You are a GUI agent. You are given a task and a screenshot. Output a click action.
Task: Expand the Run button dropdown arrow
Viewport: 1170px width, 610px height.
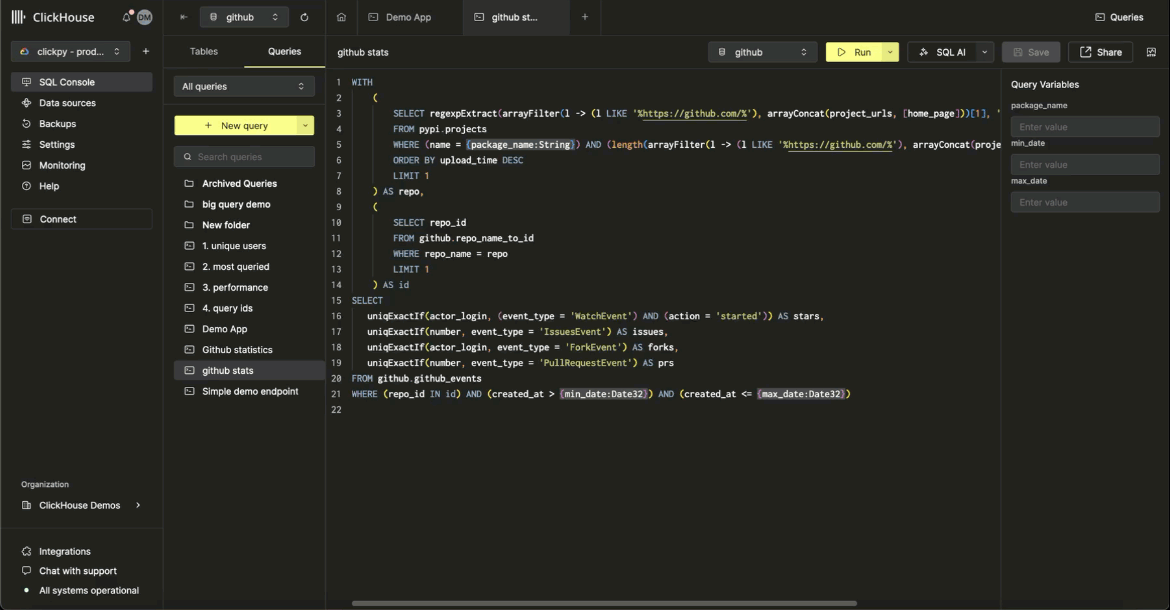coord(890,52)
